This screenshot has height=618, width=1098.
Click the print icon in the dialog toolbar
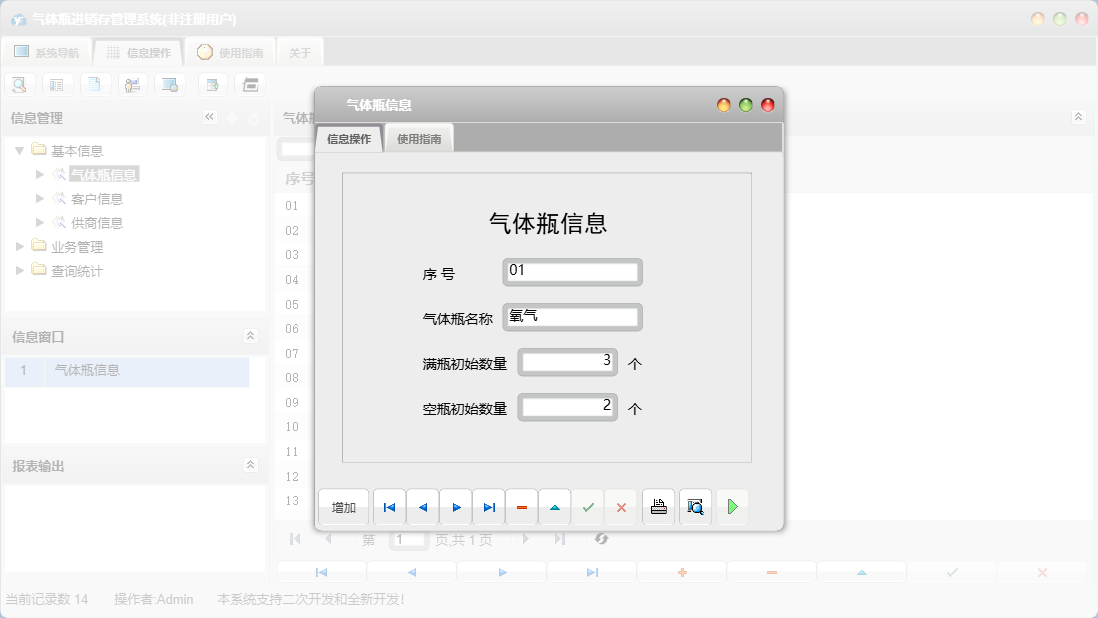658,507
